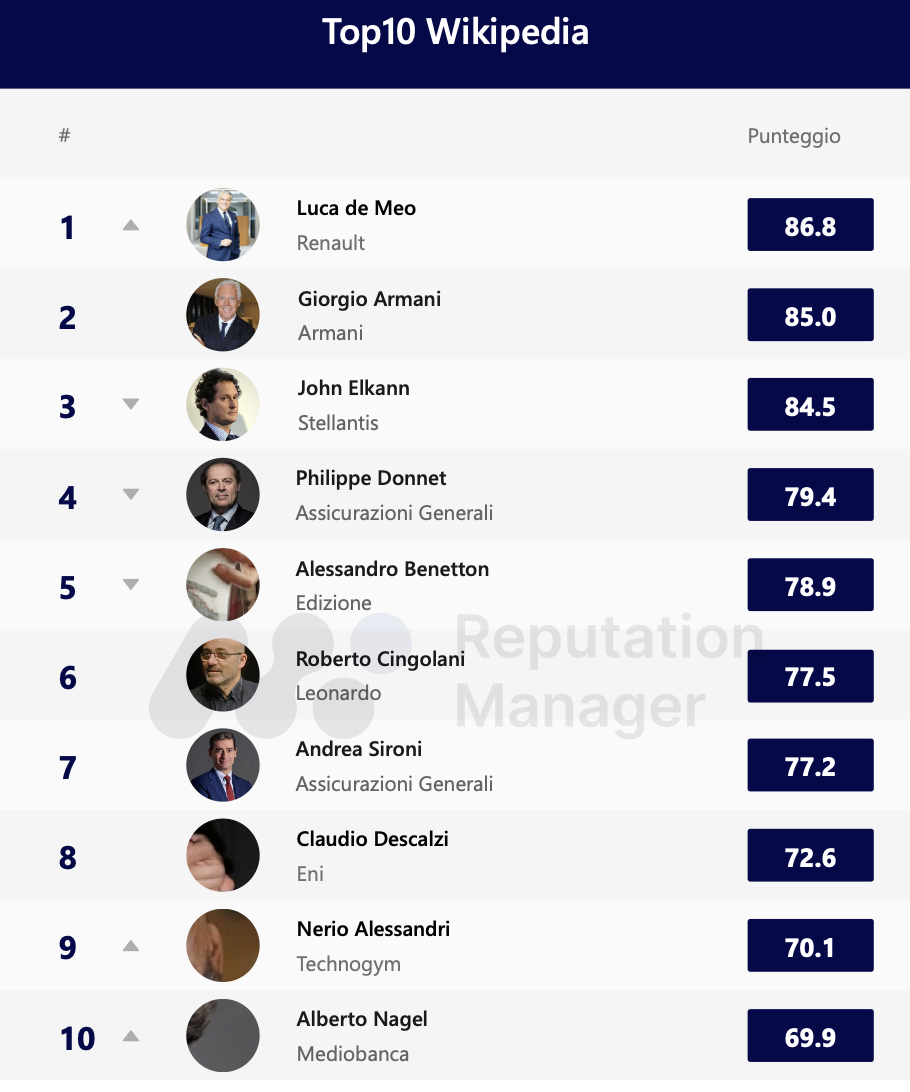Click the Philippe Donnet avatar
910x1092 pixels.
click(223, 495)
